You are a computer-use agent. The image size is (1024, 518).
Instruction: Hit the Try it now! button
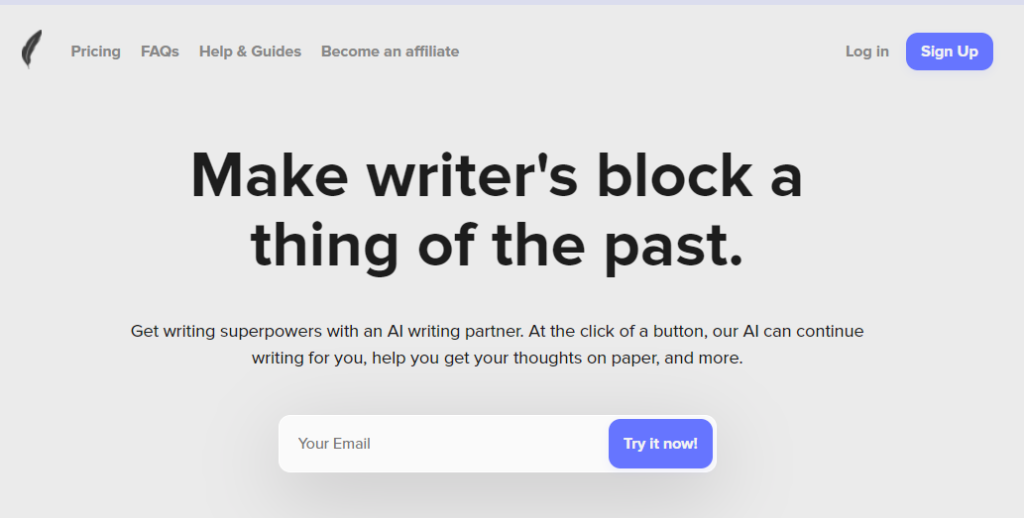coord(660,443)
